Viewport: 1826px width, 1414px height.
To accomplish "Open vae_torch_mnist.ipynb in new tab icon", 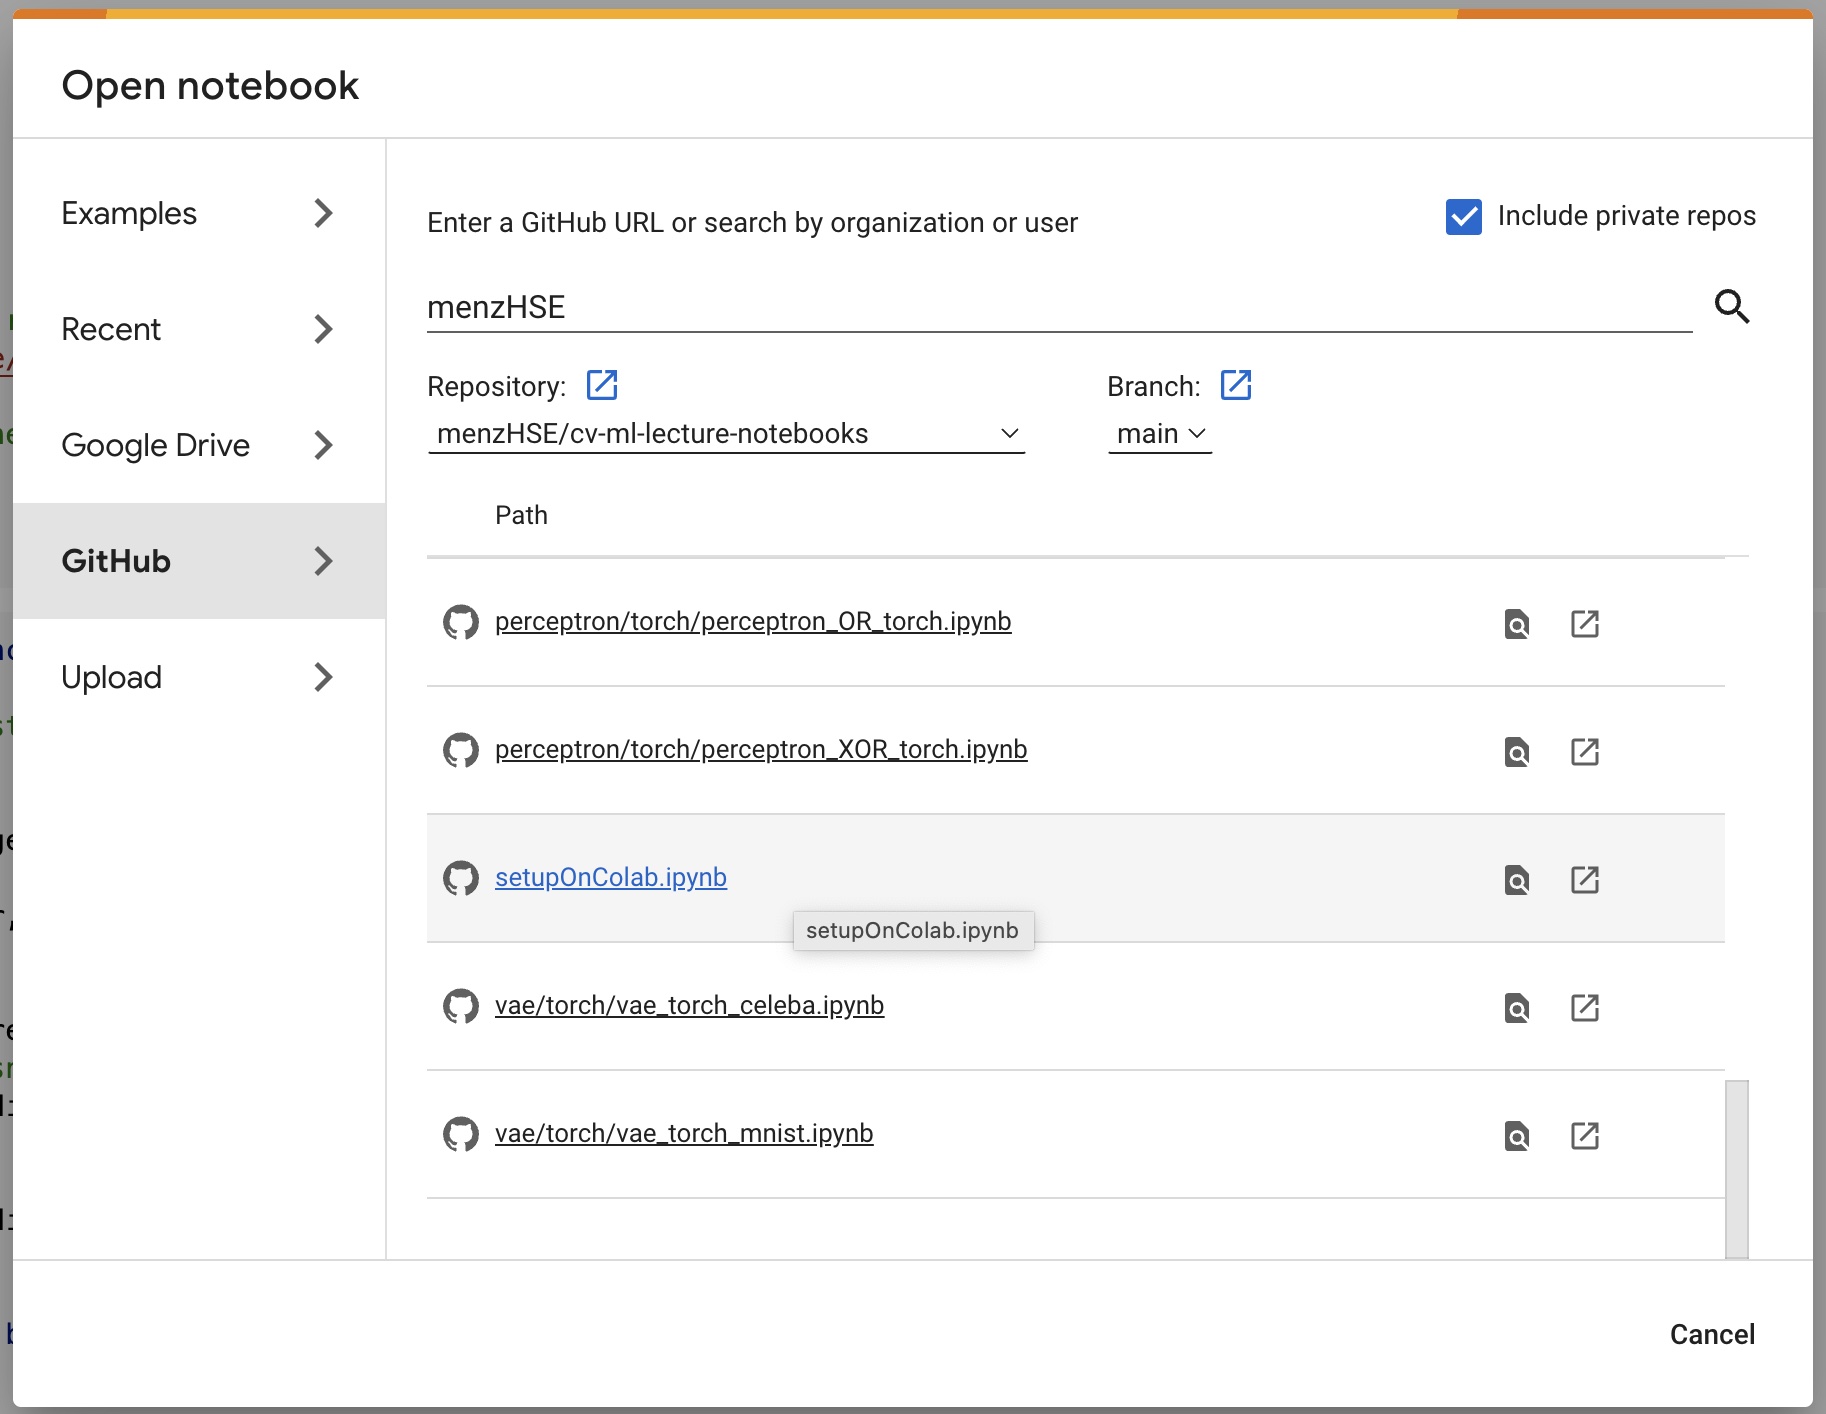I will [1585, 1136].
